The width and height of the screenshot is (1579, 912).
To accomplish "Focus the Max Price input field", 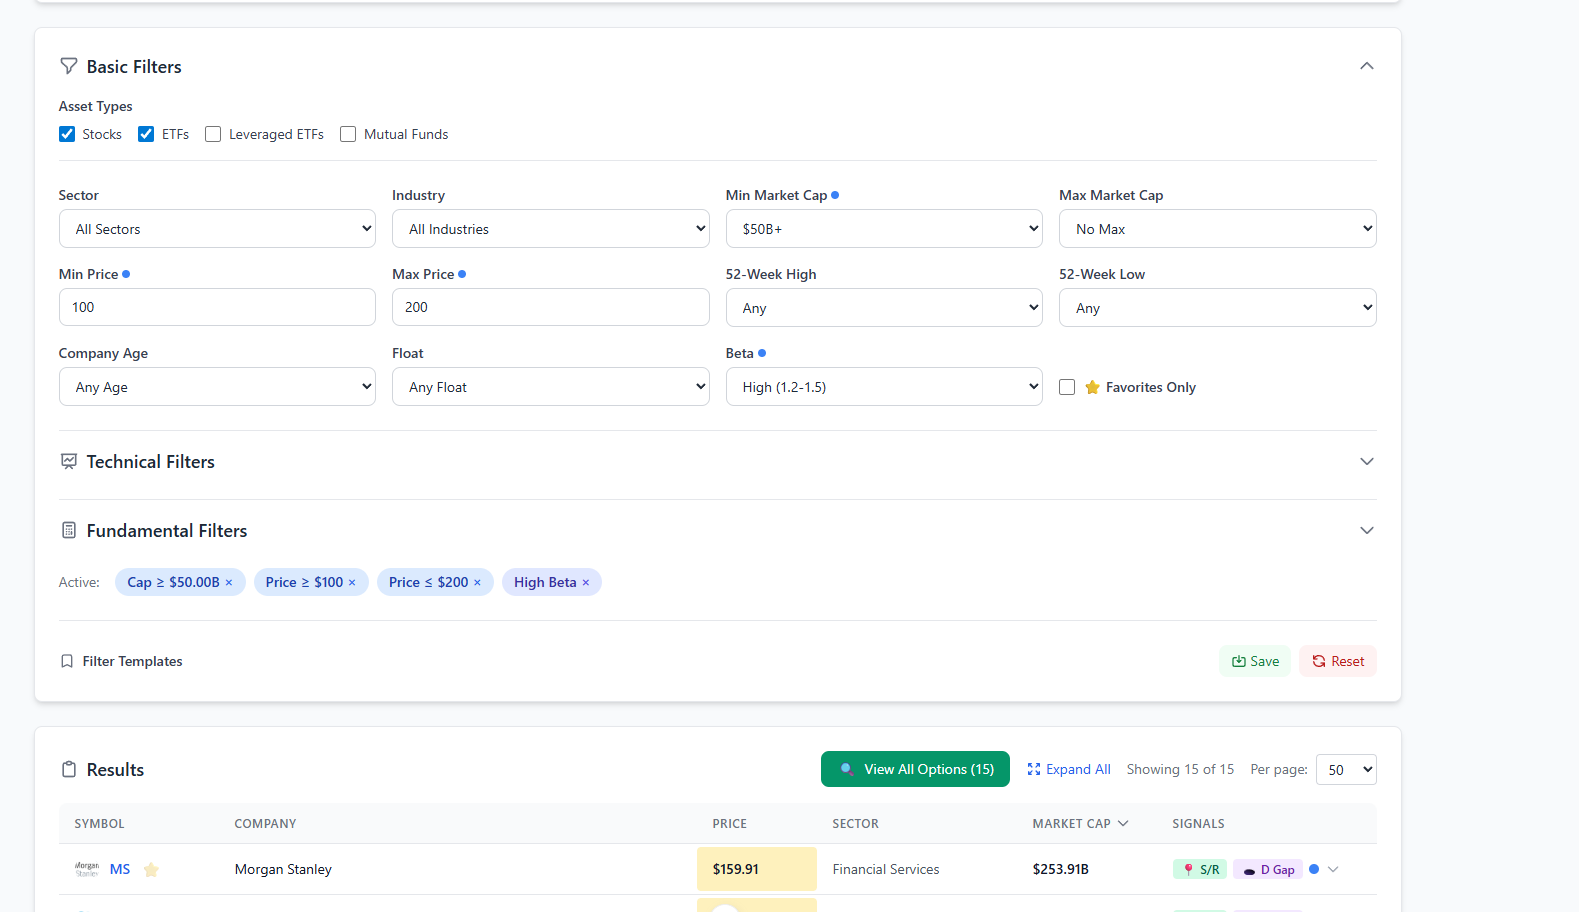I will pyautogui.click(x=551, y=307).
